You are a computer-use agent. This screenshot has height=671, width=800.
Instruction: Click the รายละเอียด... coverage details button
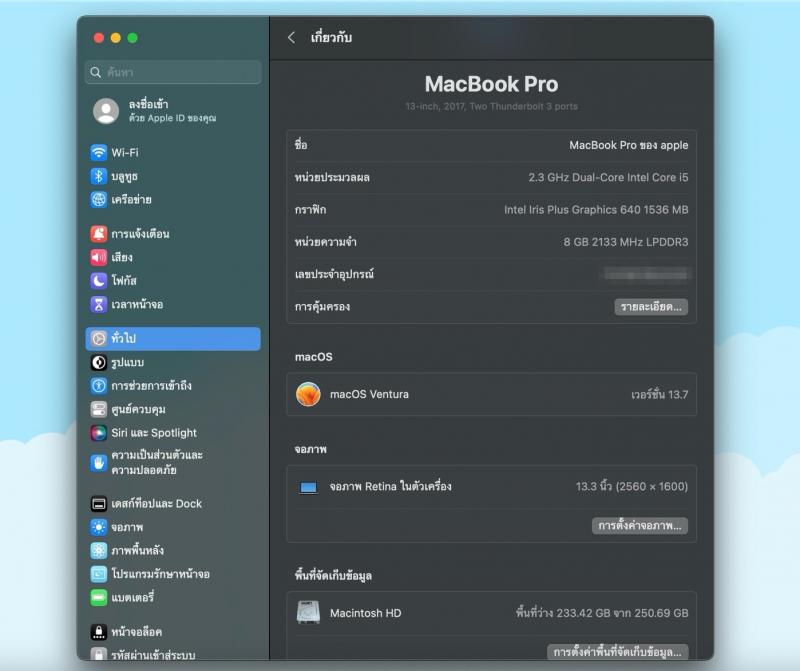(x=650, y=307)
